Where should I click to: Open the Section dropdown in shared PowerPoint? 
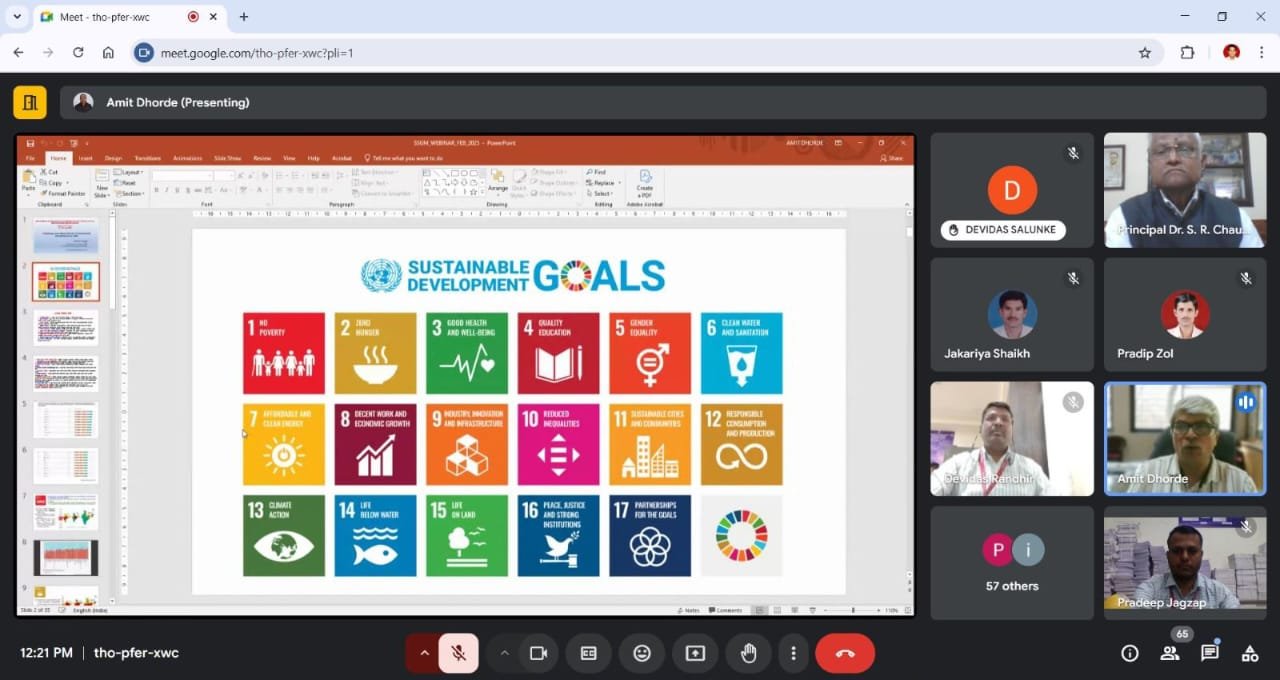pos(131,193)
